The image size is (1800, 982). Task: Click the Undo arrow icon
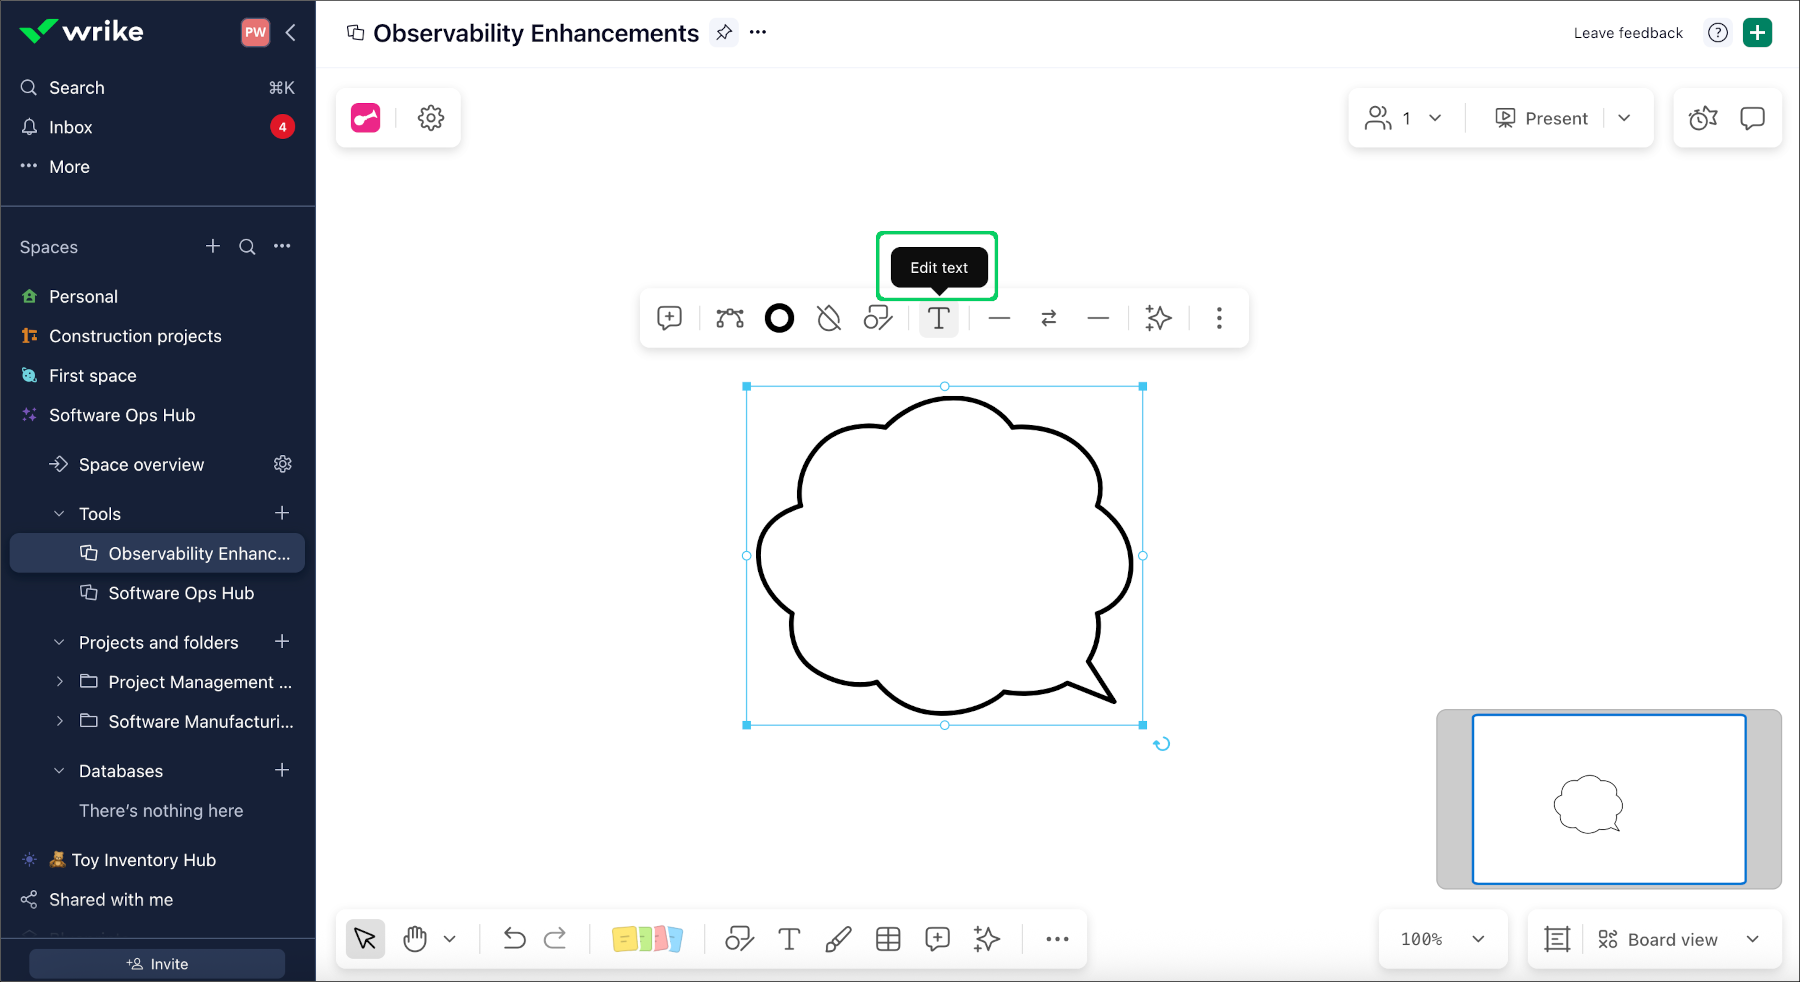[x=513, y=939]
